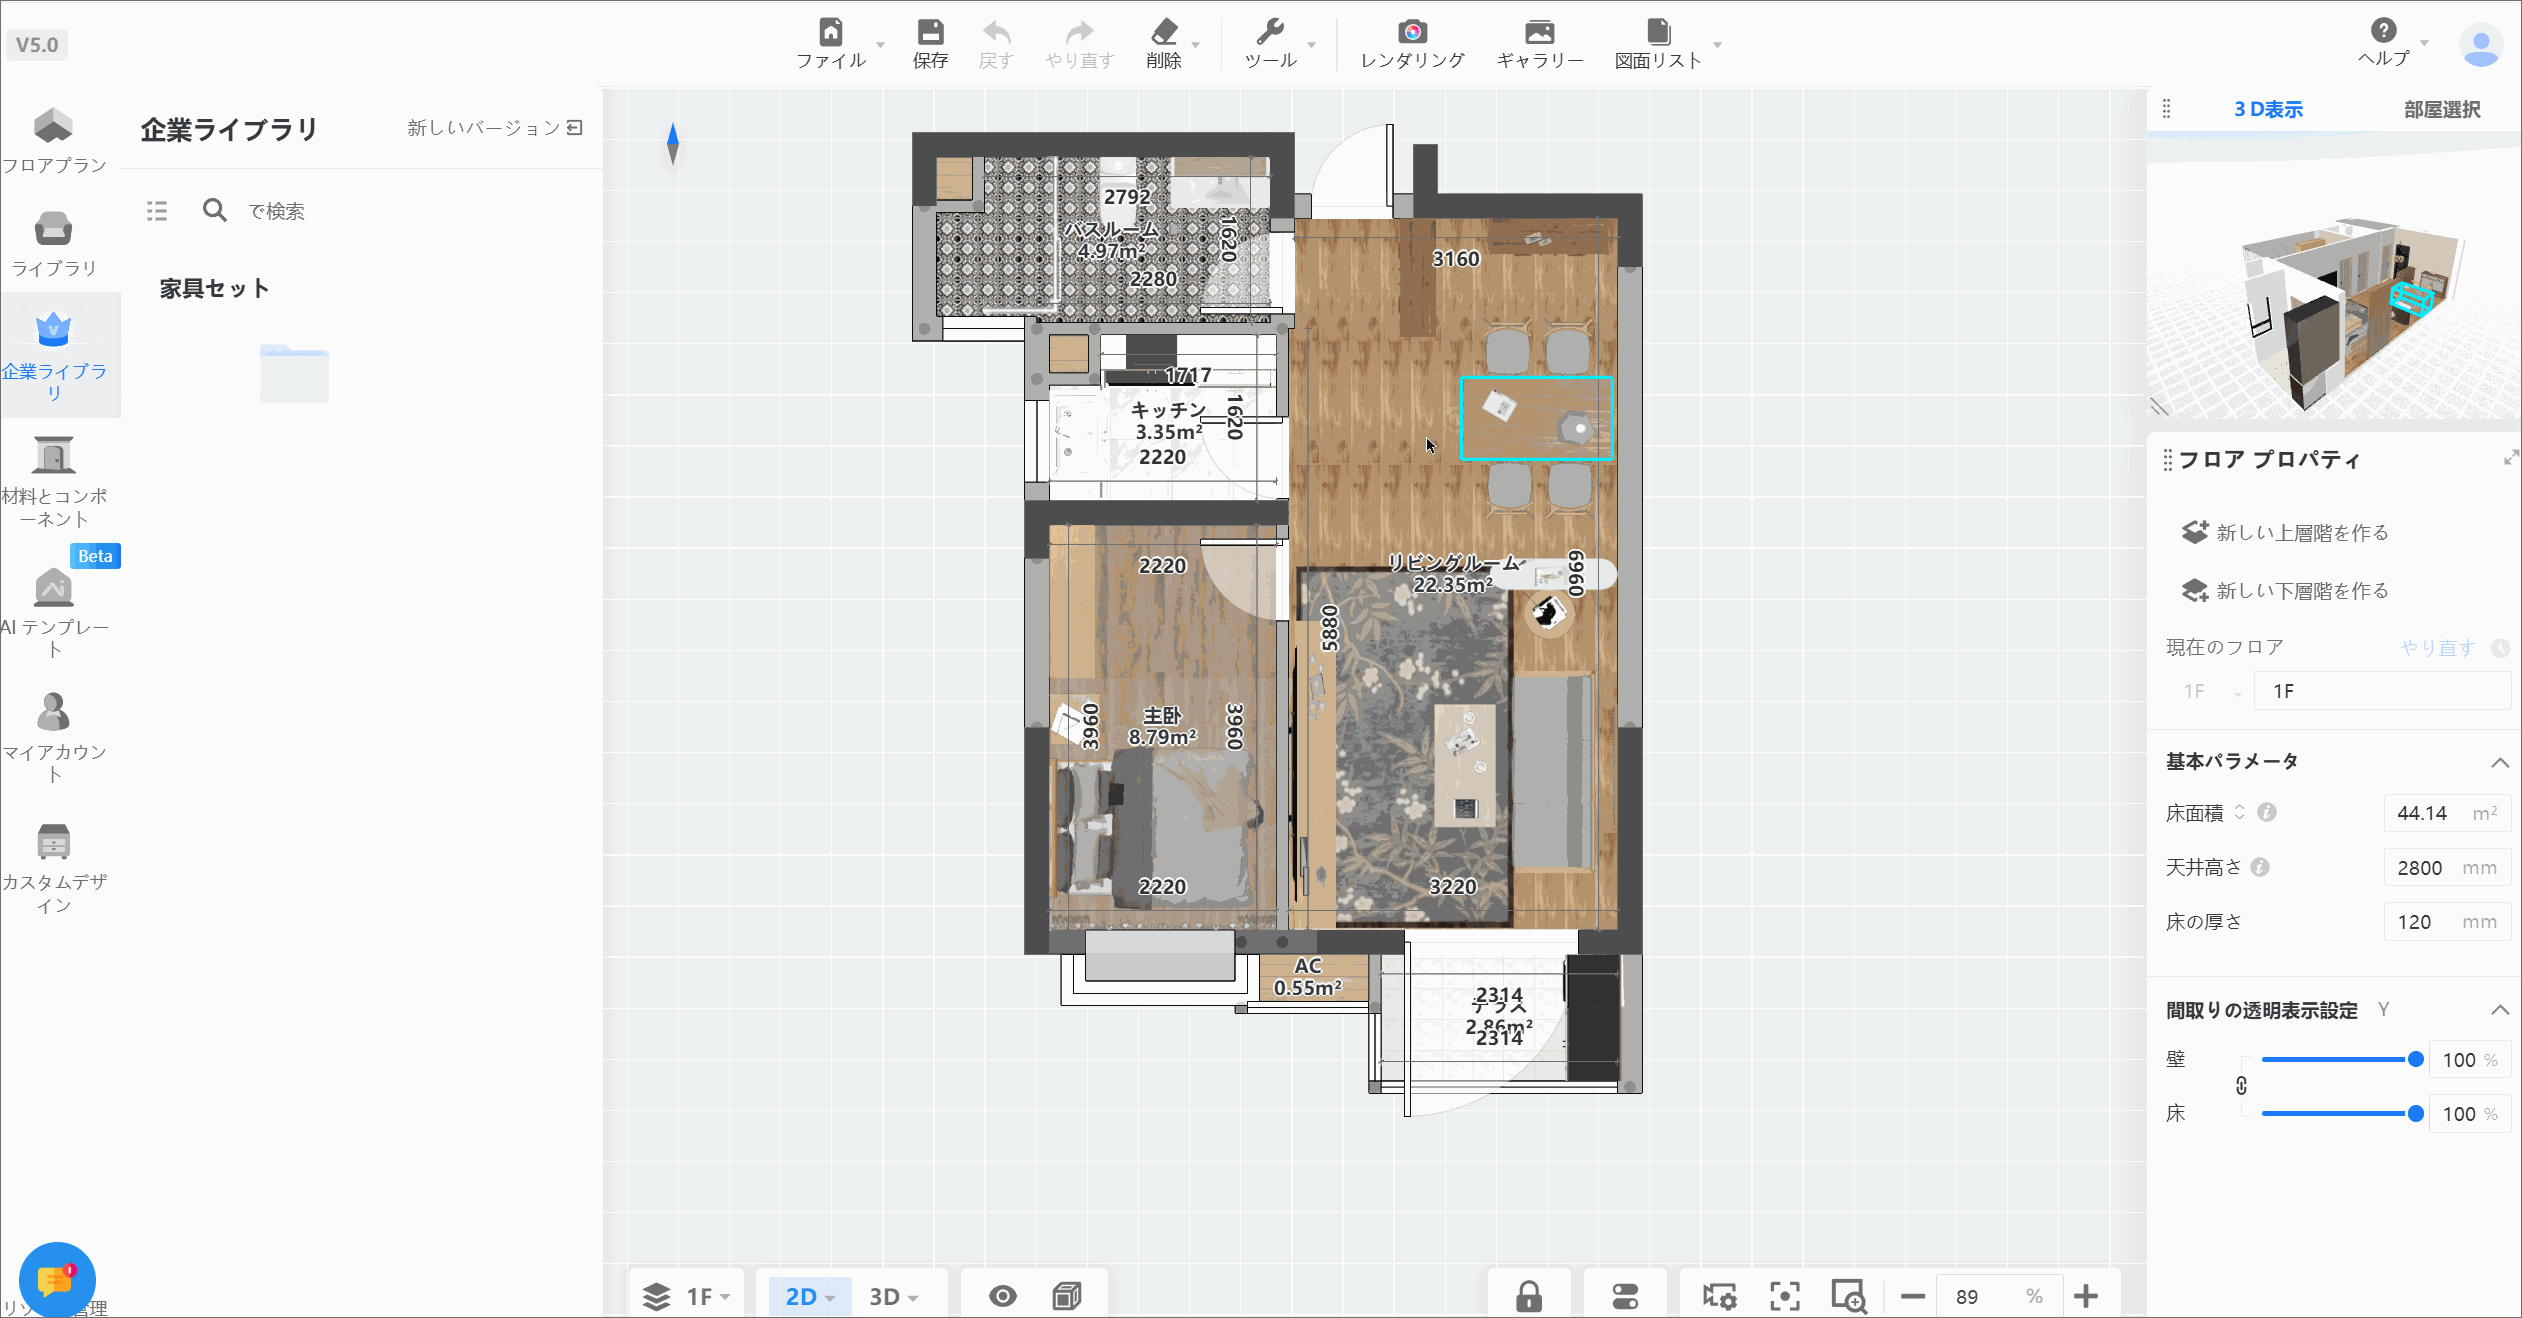Click the 保存 (Save) icon

coord(930,33)
